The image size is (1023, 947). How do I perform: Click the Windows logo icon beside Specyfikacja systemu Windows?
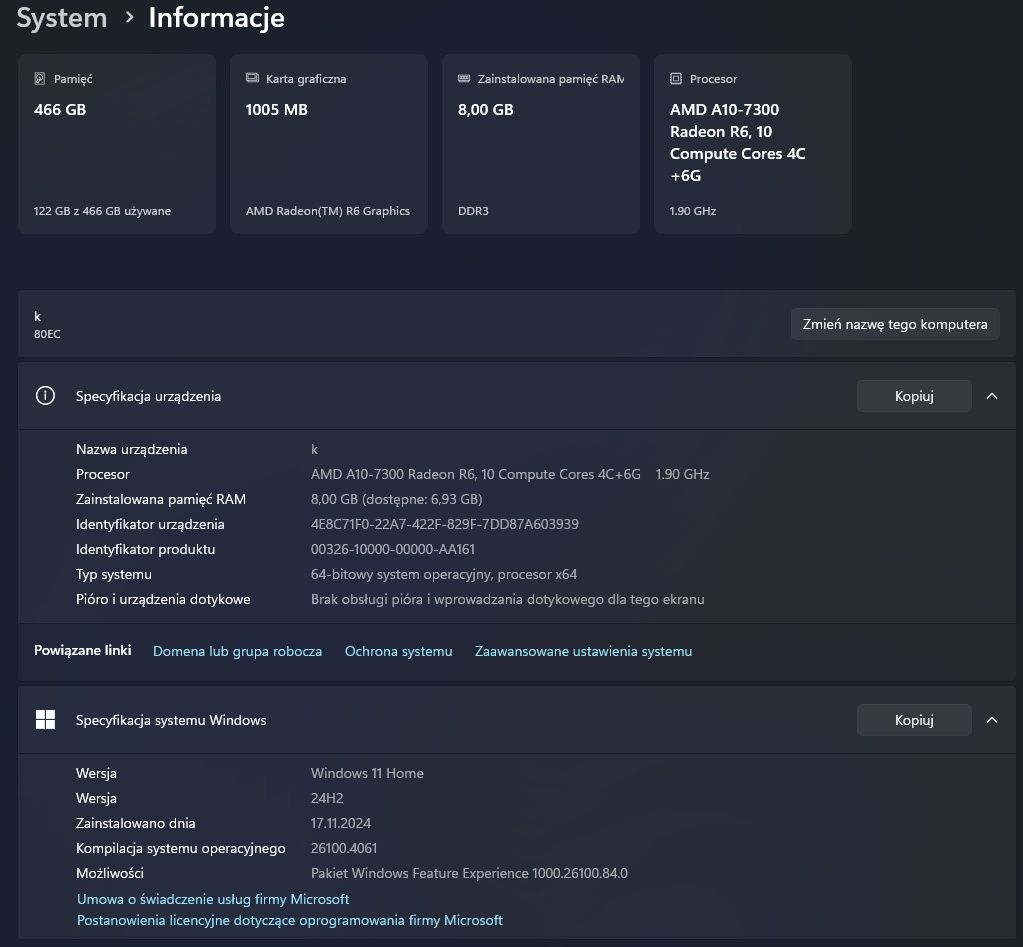[45, 719]
